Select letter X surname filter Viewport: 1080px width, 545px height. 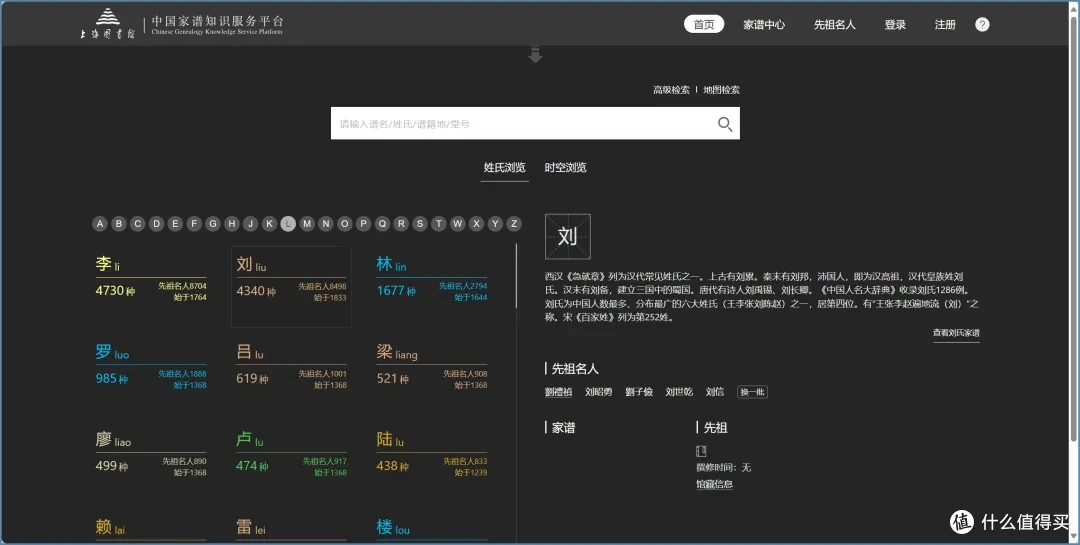point(476,224)
